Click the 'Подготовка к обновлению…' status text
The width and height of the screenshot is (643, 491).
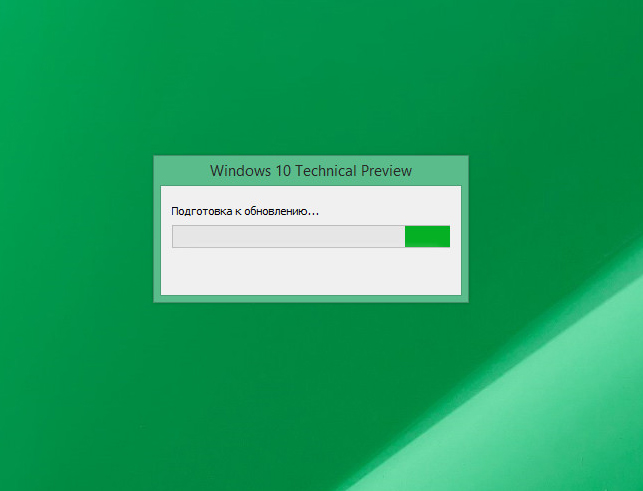(245, 211)
